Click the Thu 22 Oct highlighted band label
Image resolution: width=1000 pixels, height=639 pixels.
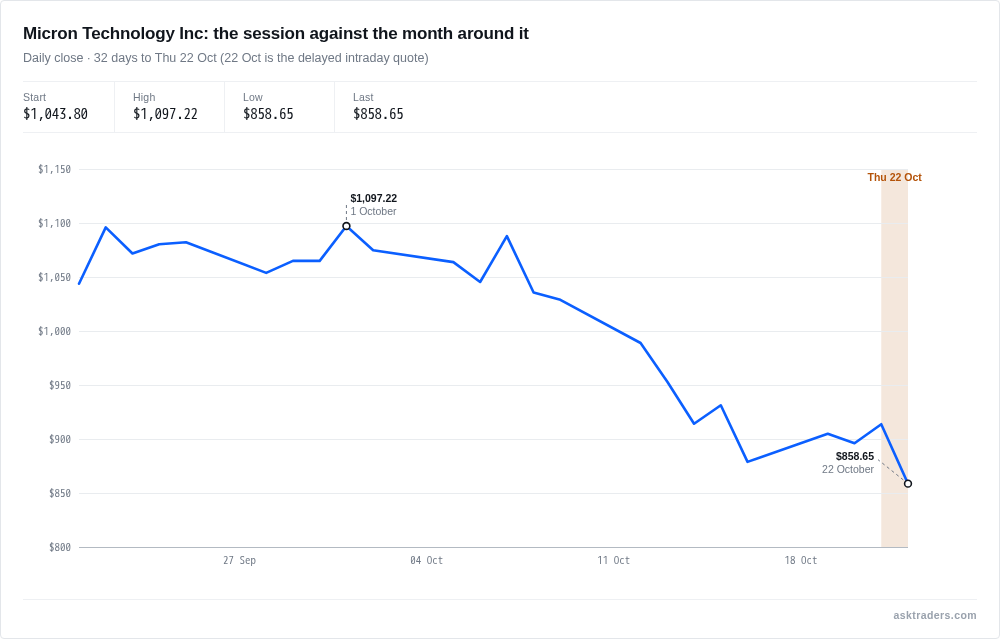(x=894, y=177)
